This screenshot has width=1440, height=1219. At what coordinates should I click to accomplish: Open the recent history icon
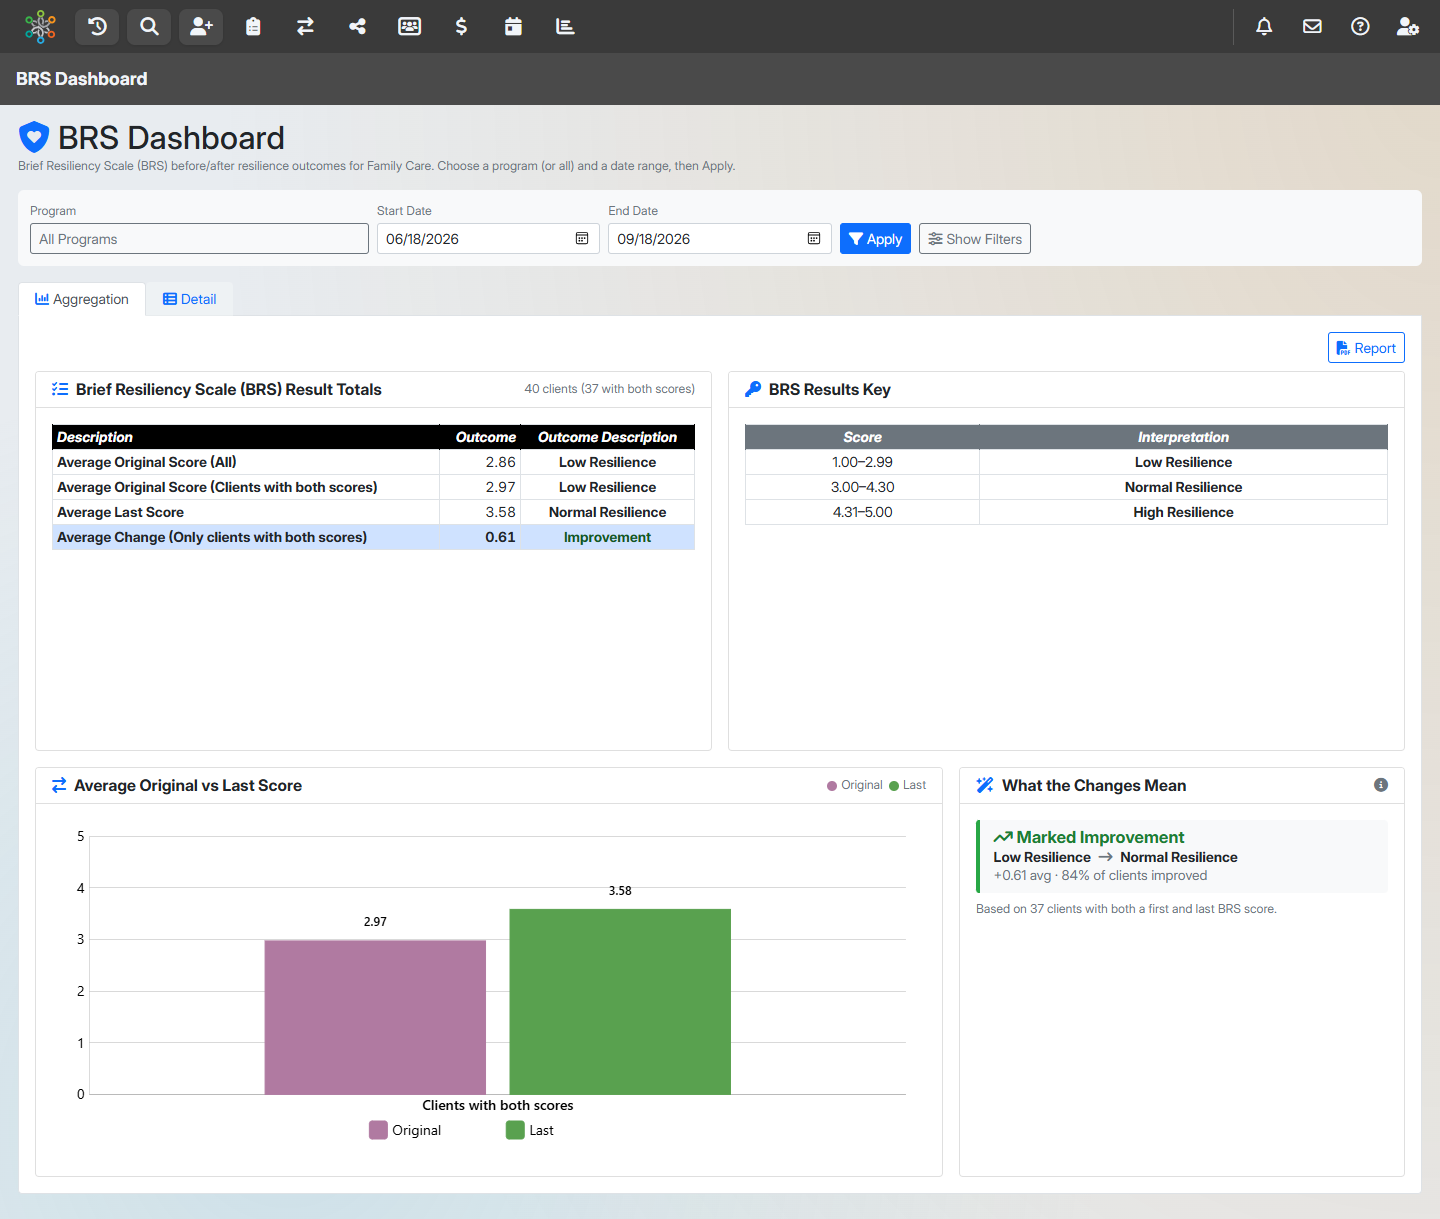(97, 27)
